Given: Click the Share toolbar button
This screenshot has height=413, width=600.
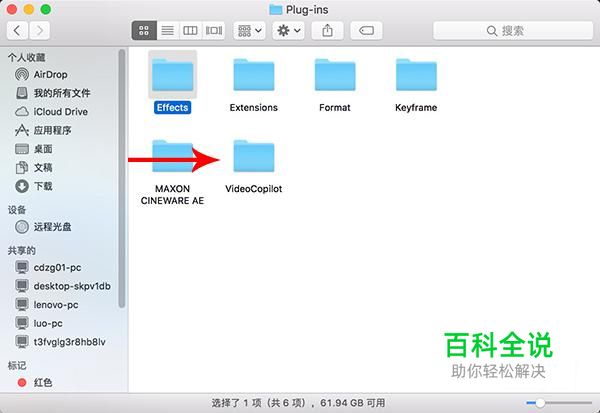Looking at the screenshot, I should pos(327,31).
